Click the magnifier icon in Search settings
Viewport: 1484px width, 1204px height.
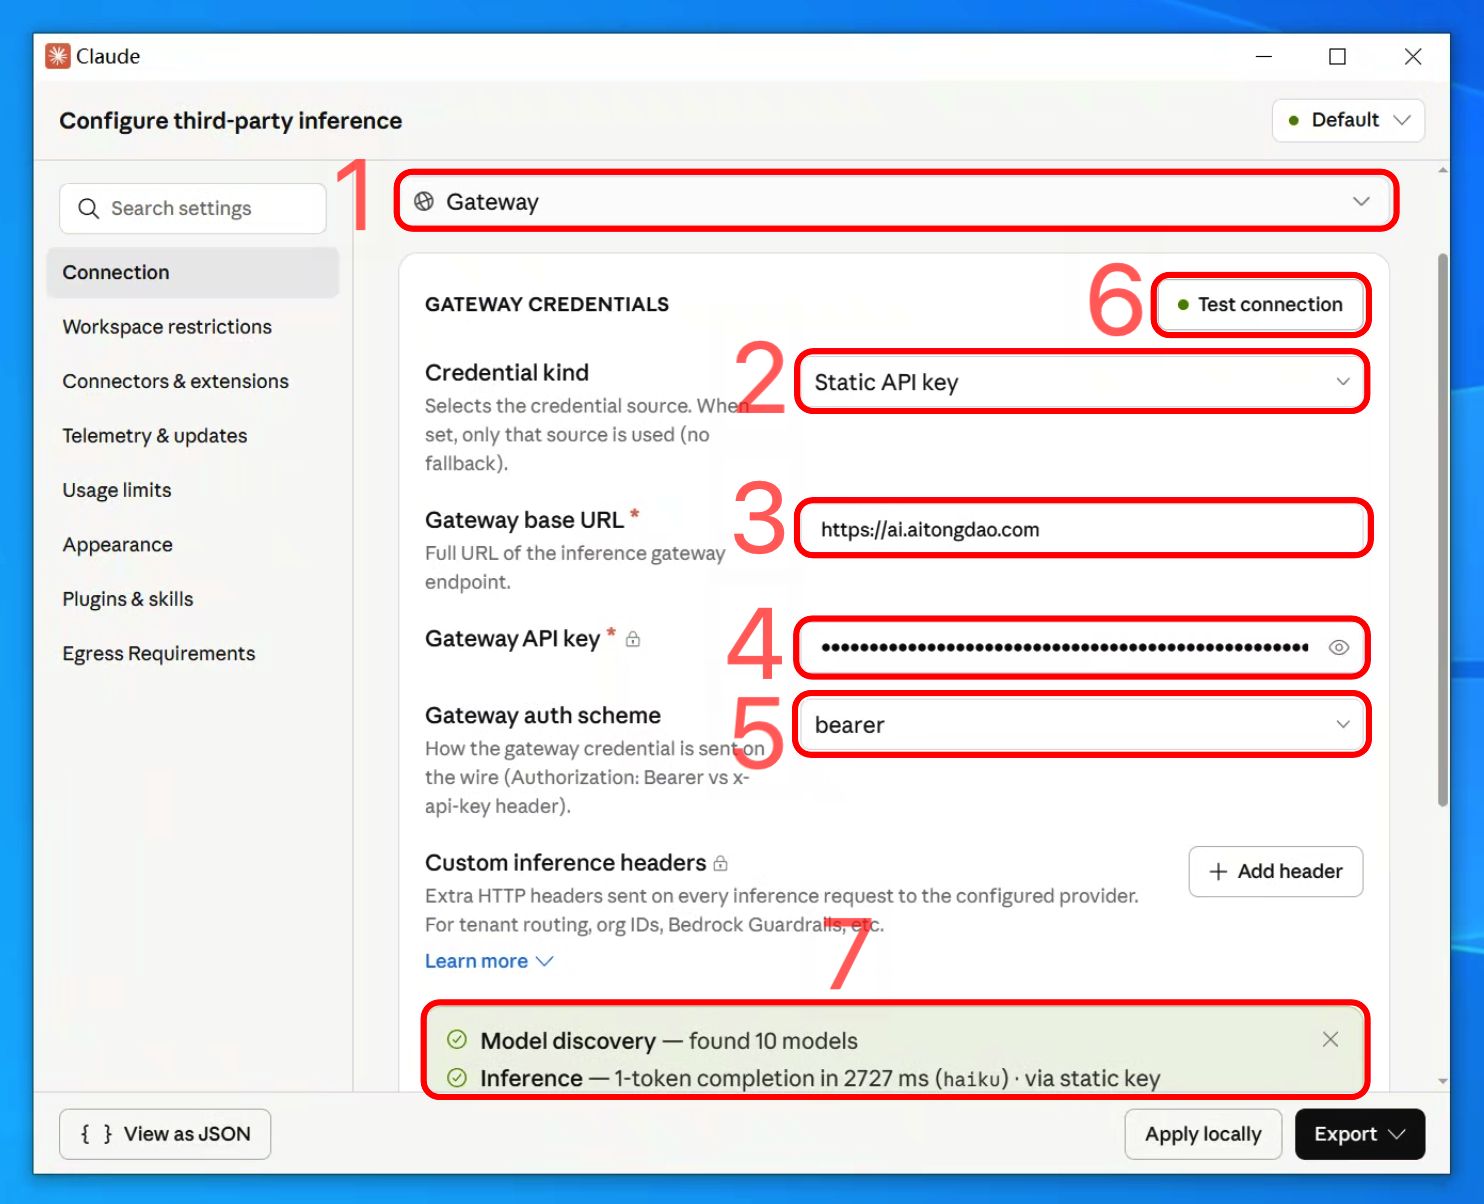click(x=88, y=208)
